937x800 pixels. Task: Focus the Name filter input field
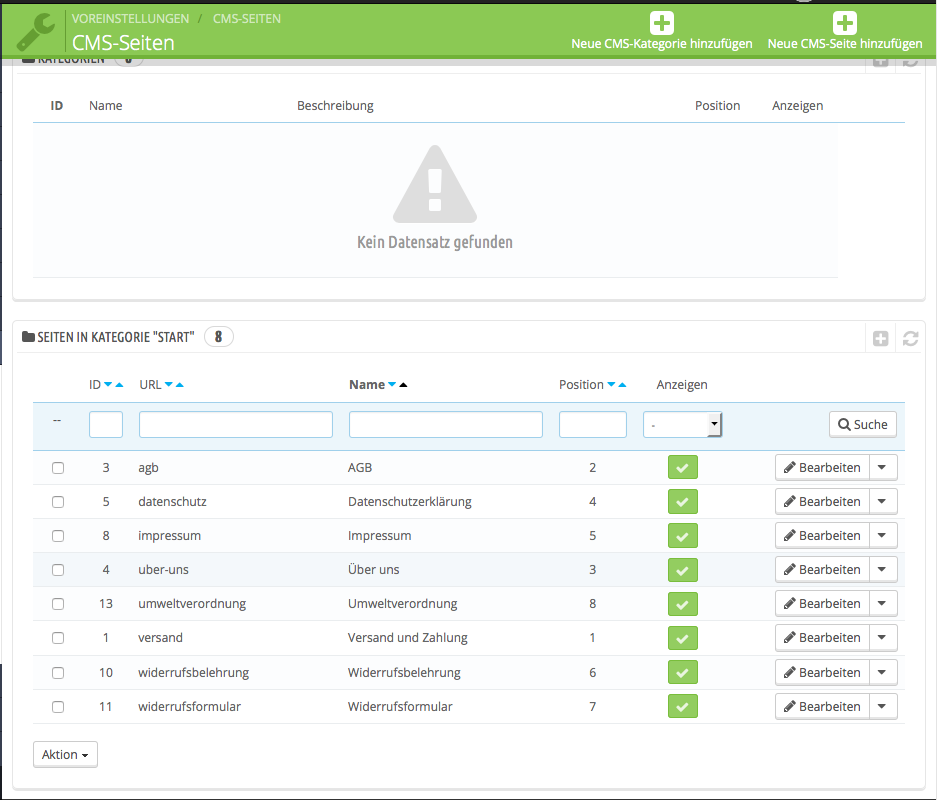(446, 425)
